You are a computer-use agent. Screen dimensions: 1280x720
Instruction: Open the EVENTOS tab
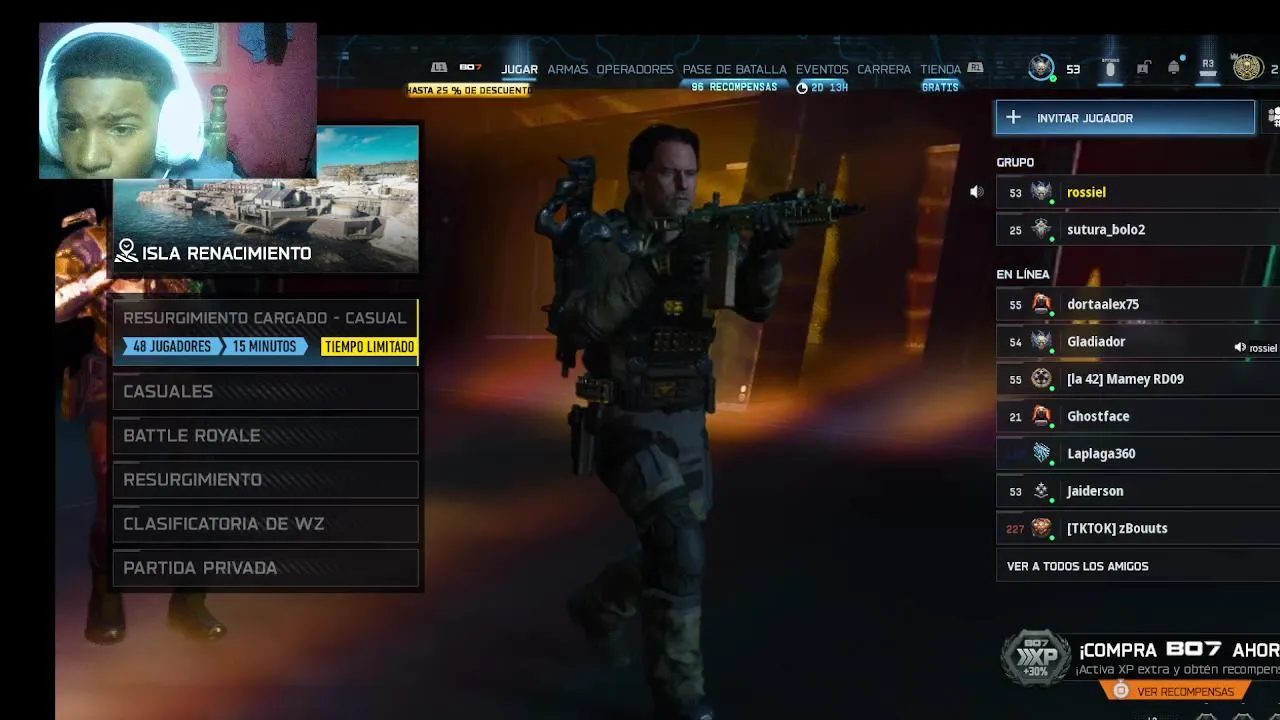[822, 69]
